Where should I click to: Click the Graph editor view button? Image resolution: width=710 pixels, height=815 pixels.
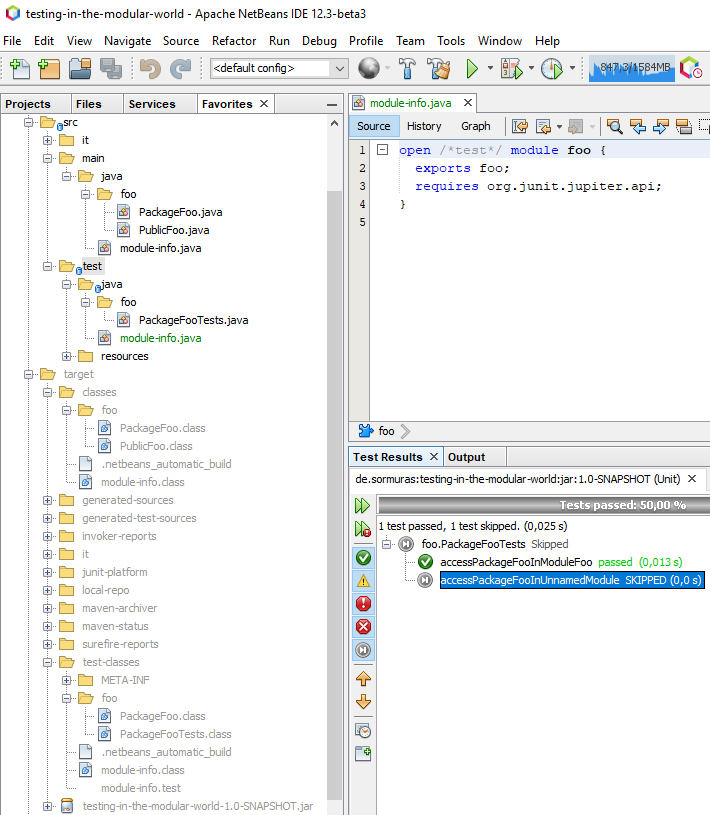coord(475,126)
